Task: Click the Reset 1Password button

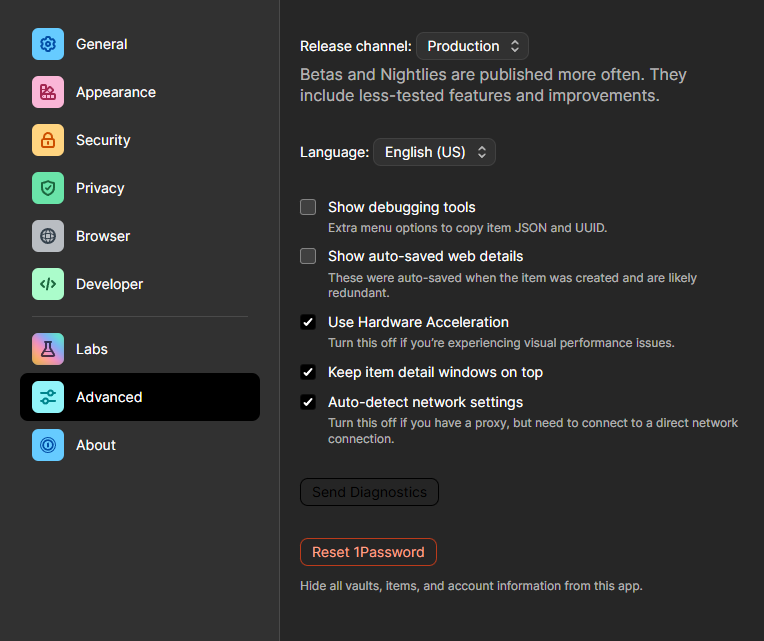Action: click(x=368, y=552)
